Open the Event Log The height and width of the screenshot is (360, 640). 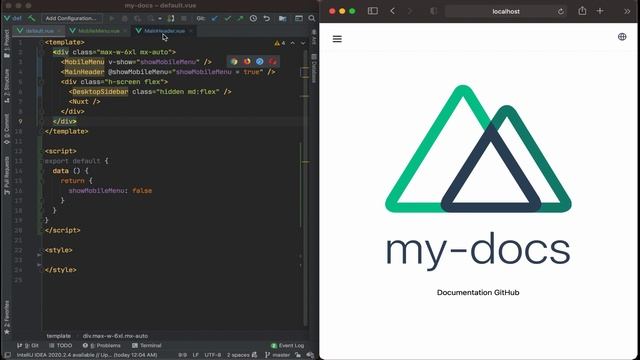coord(287,345)
